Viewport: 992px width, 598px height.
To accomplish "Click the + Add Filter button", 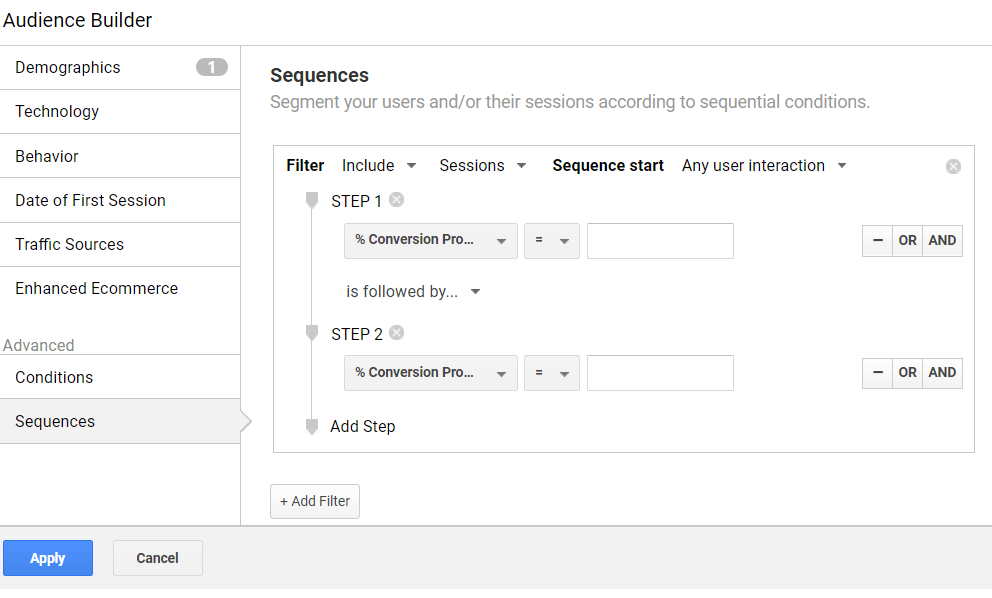I will click(315, 501).
